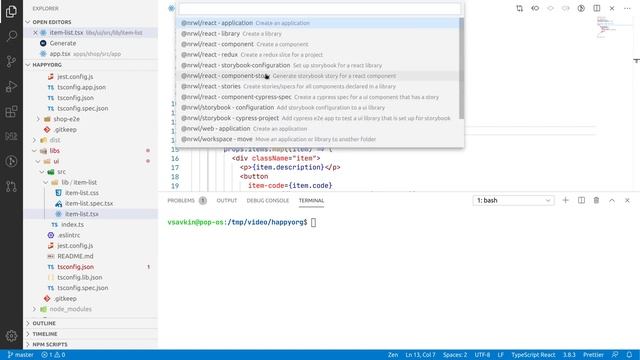
Task: Click the compare changes icon in editor toolbar
Action: coord(520,8)
